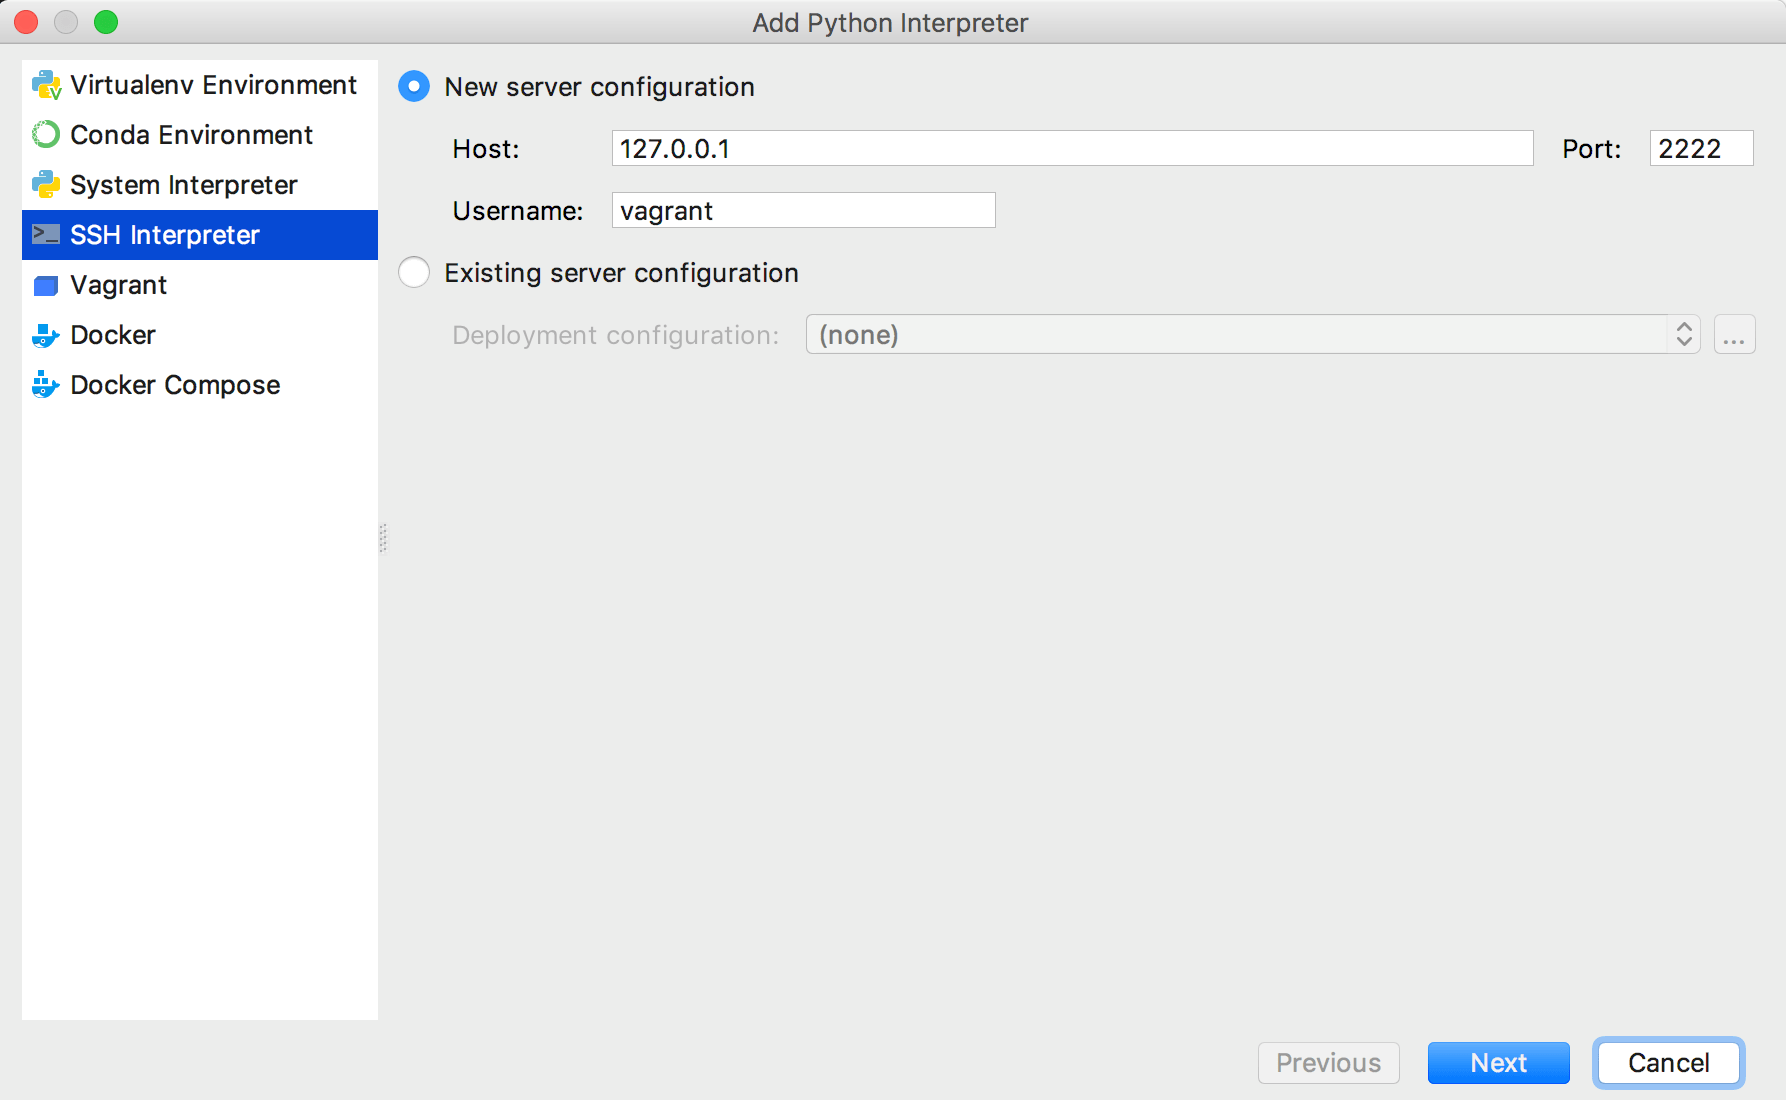Click the deployment configuration stepper arrows

(x=1684, y=334)
